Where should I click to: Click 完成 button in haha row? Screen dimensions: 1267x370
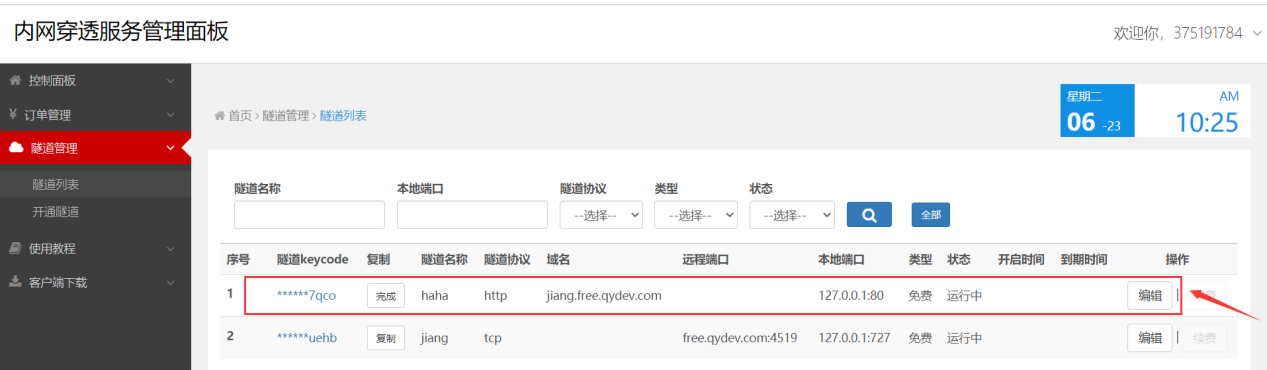pos(386,296)
